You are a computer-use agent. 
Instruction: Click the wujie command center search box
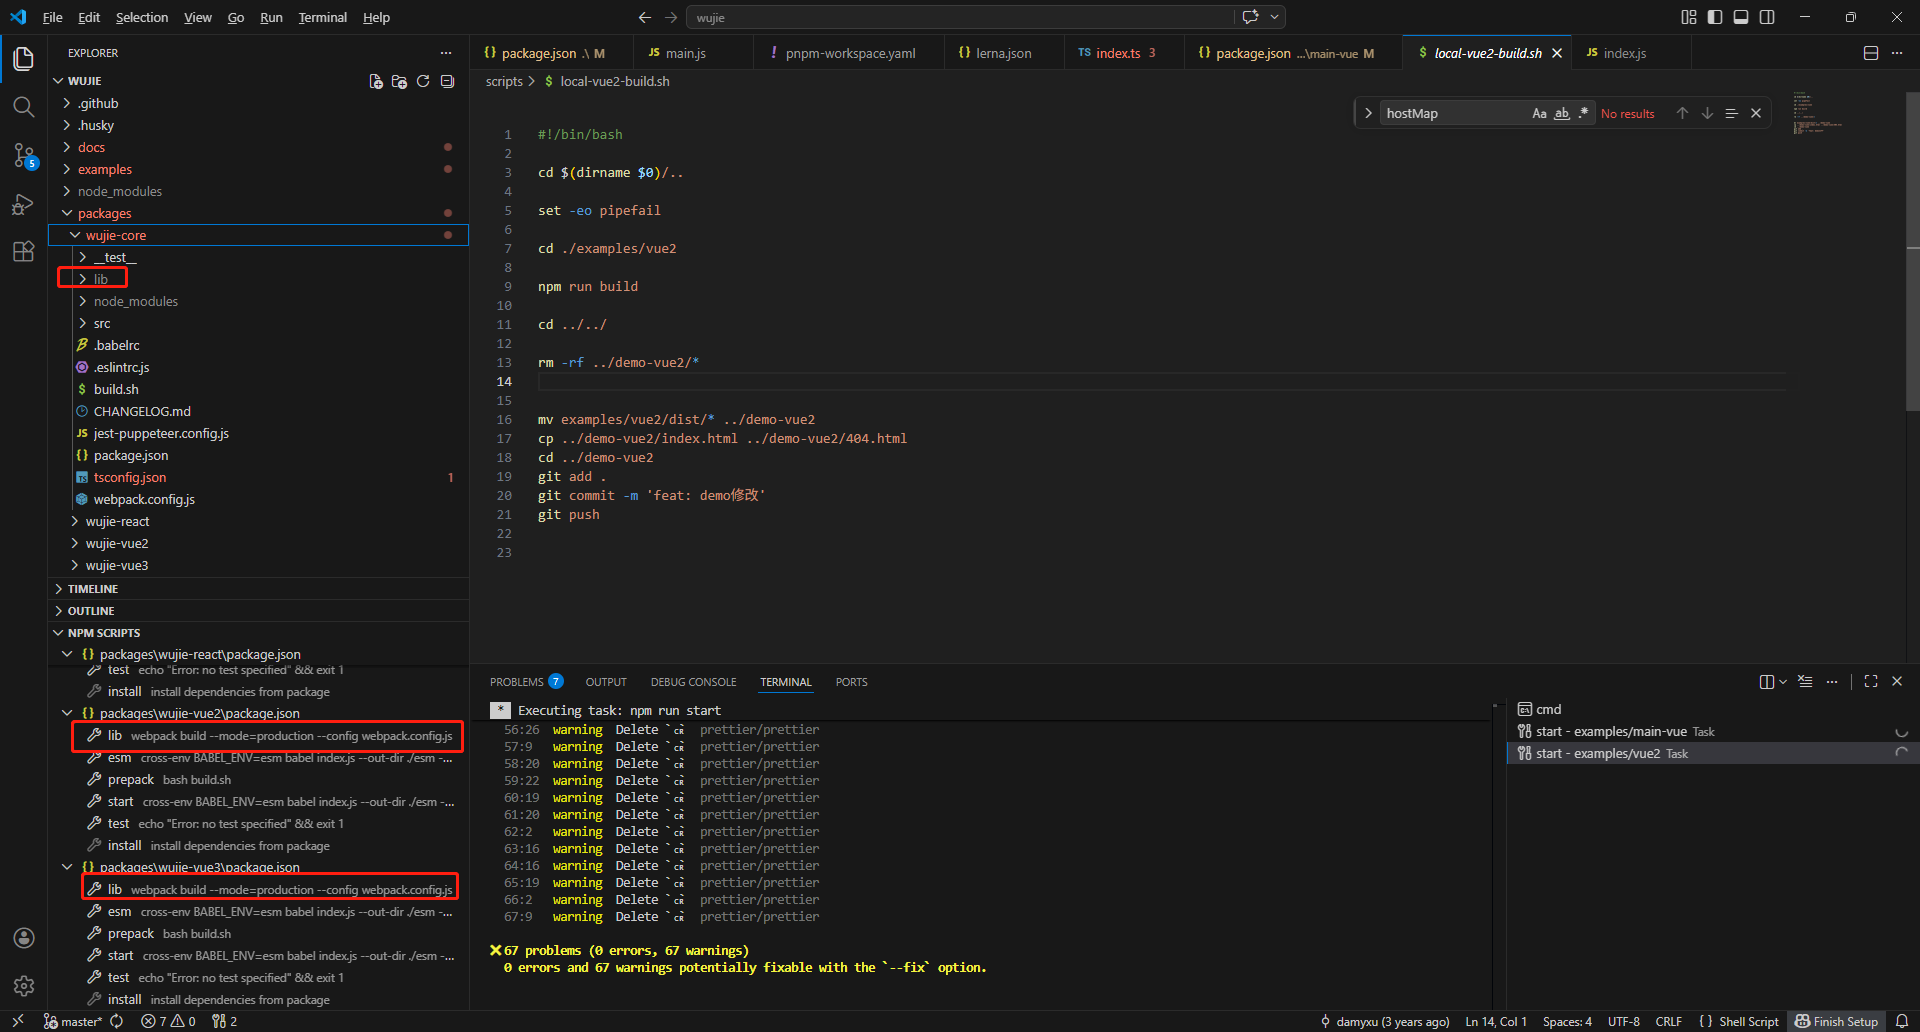click(960, 17)
